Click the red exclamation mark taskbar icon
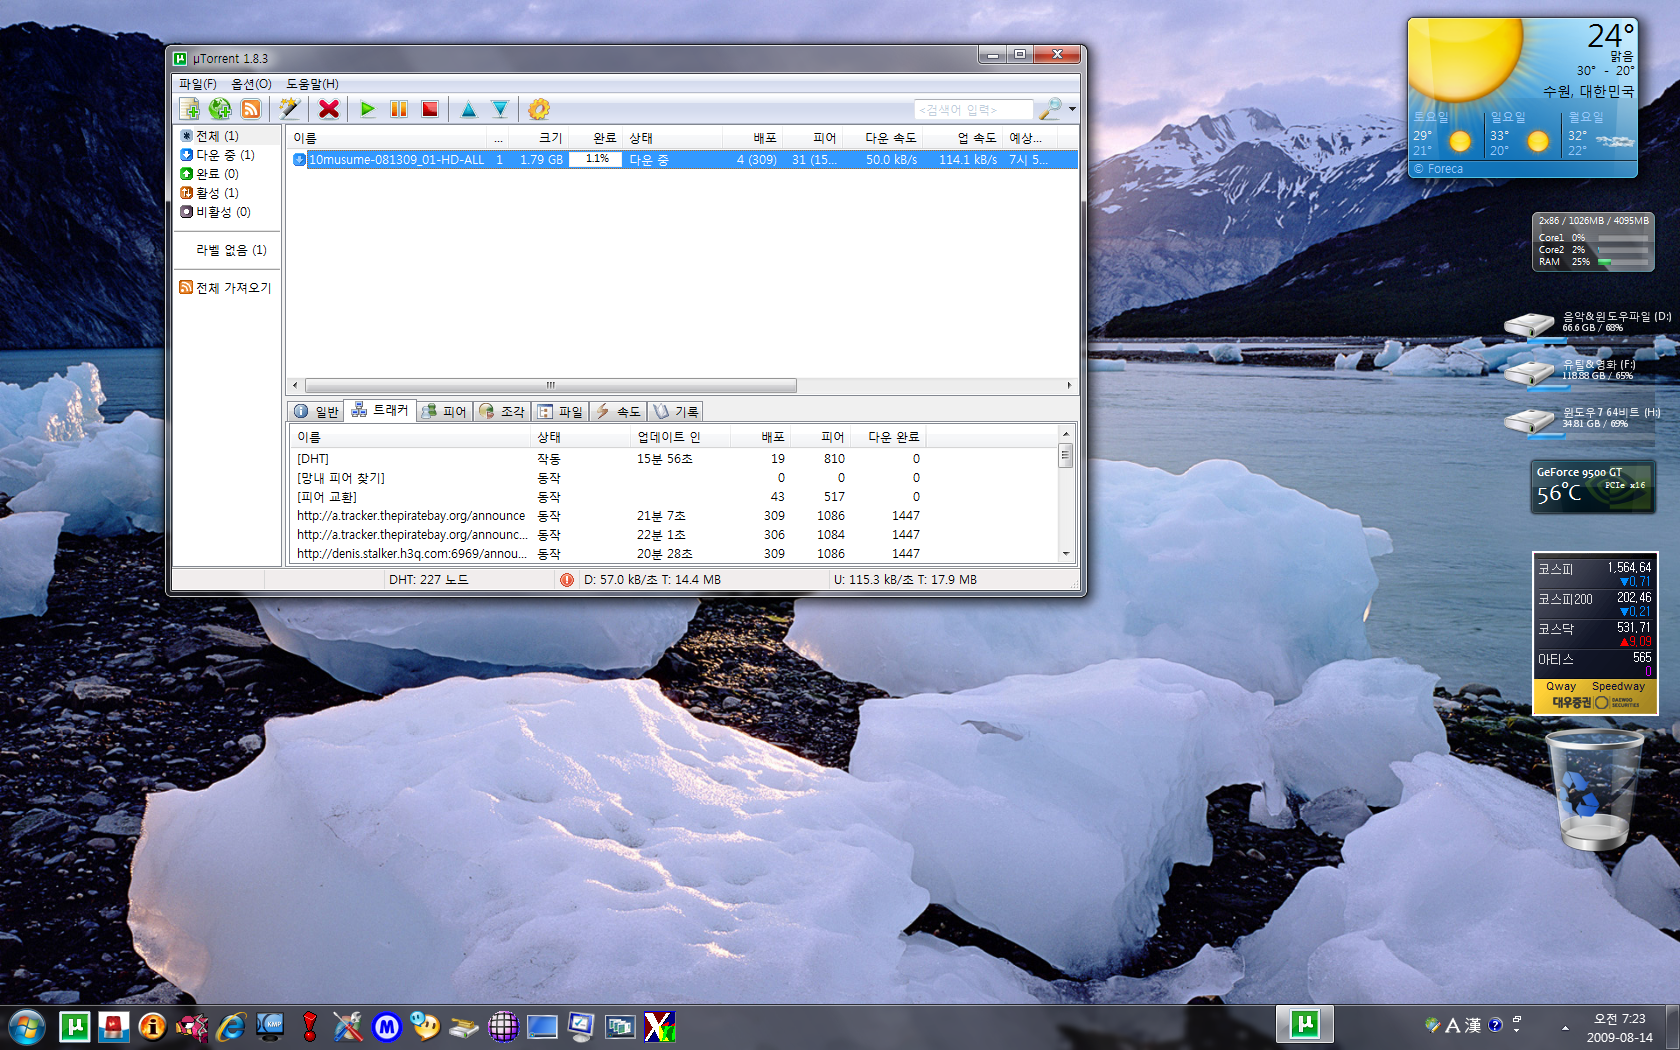Viewport: 1680px width, 1050px height. tap(309, 1026)
